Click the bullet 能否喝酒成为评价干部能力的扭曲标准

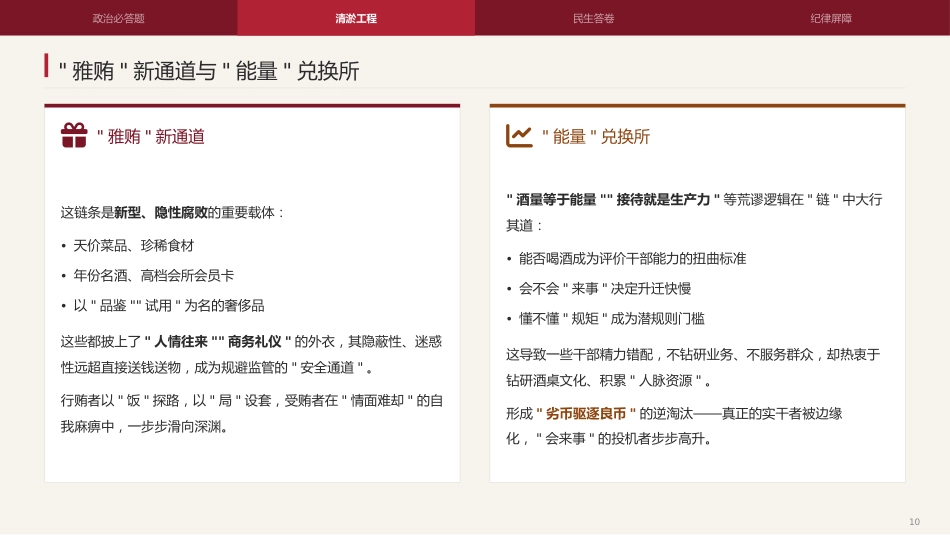tap(633, 259)
